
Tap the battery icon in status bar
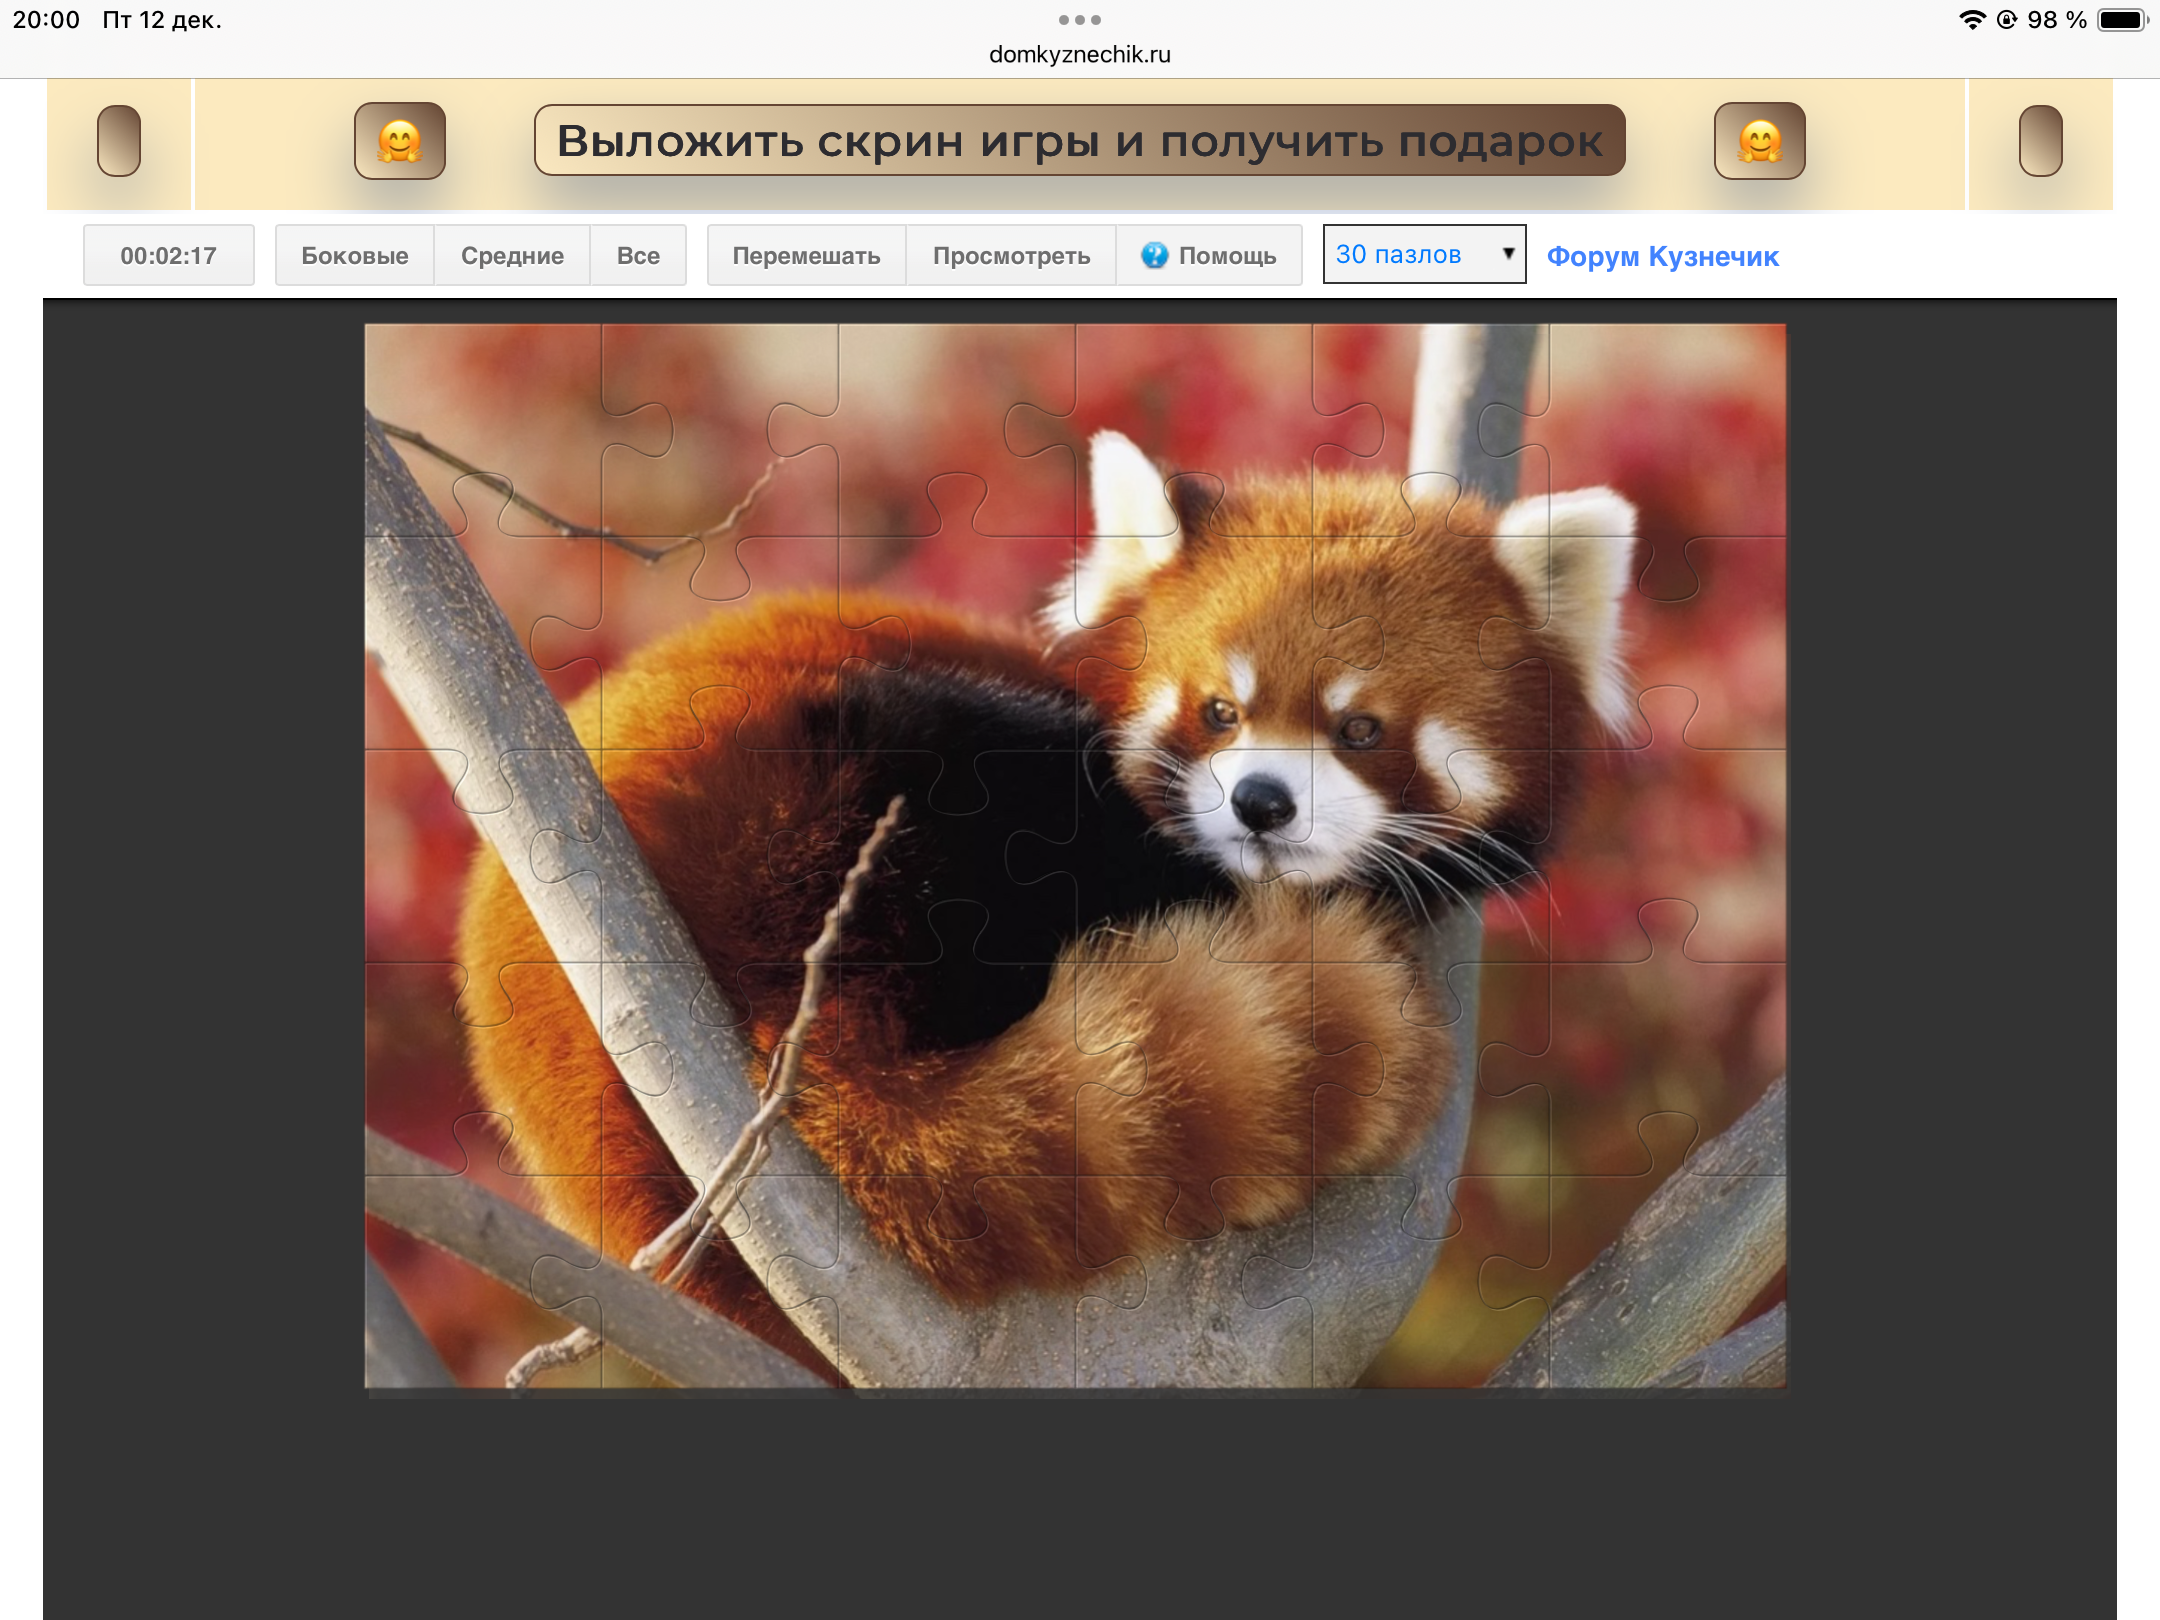click(x=2121, y=20)
